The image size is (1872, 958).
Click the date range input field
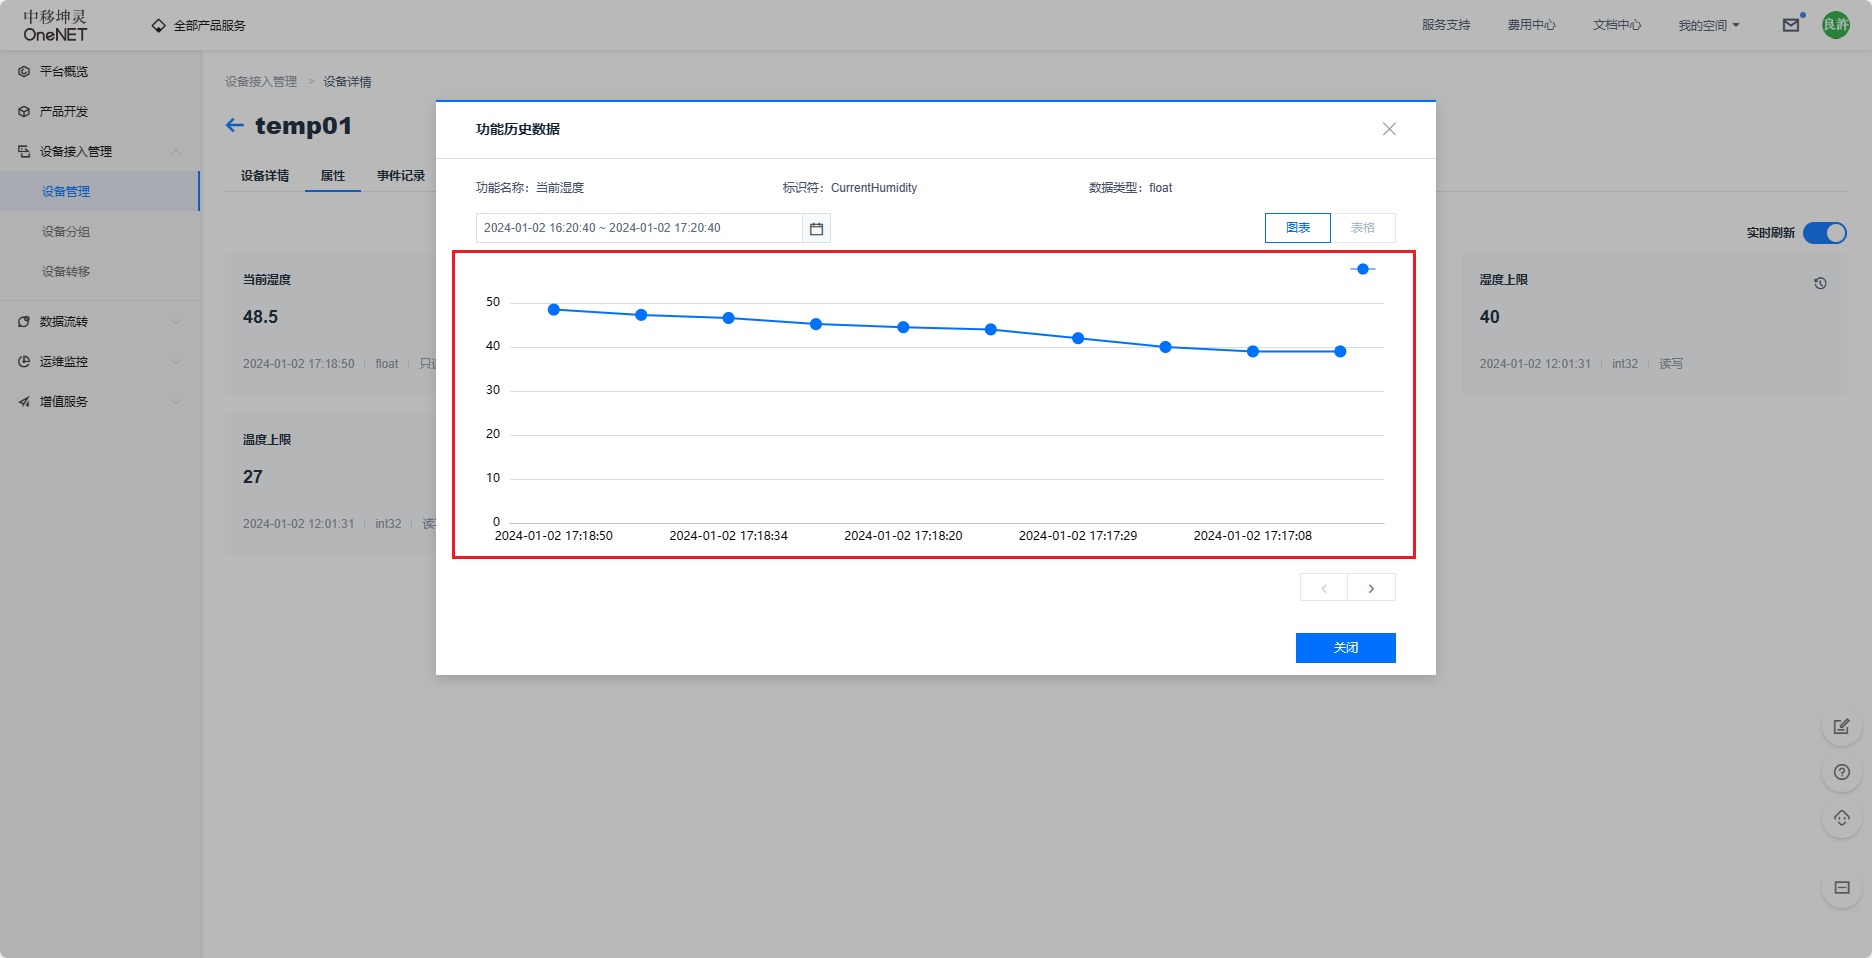coord(640,228)
